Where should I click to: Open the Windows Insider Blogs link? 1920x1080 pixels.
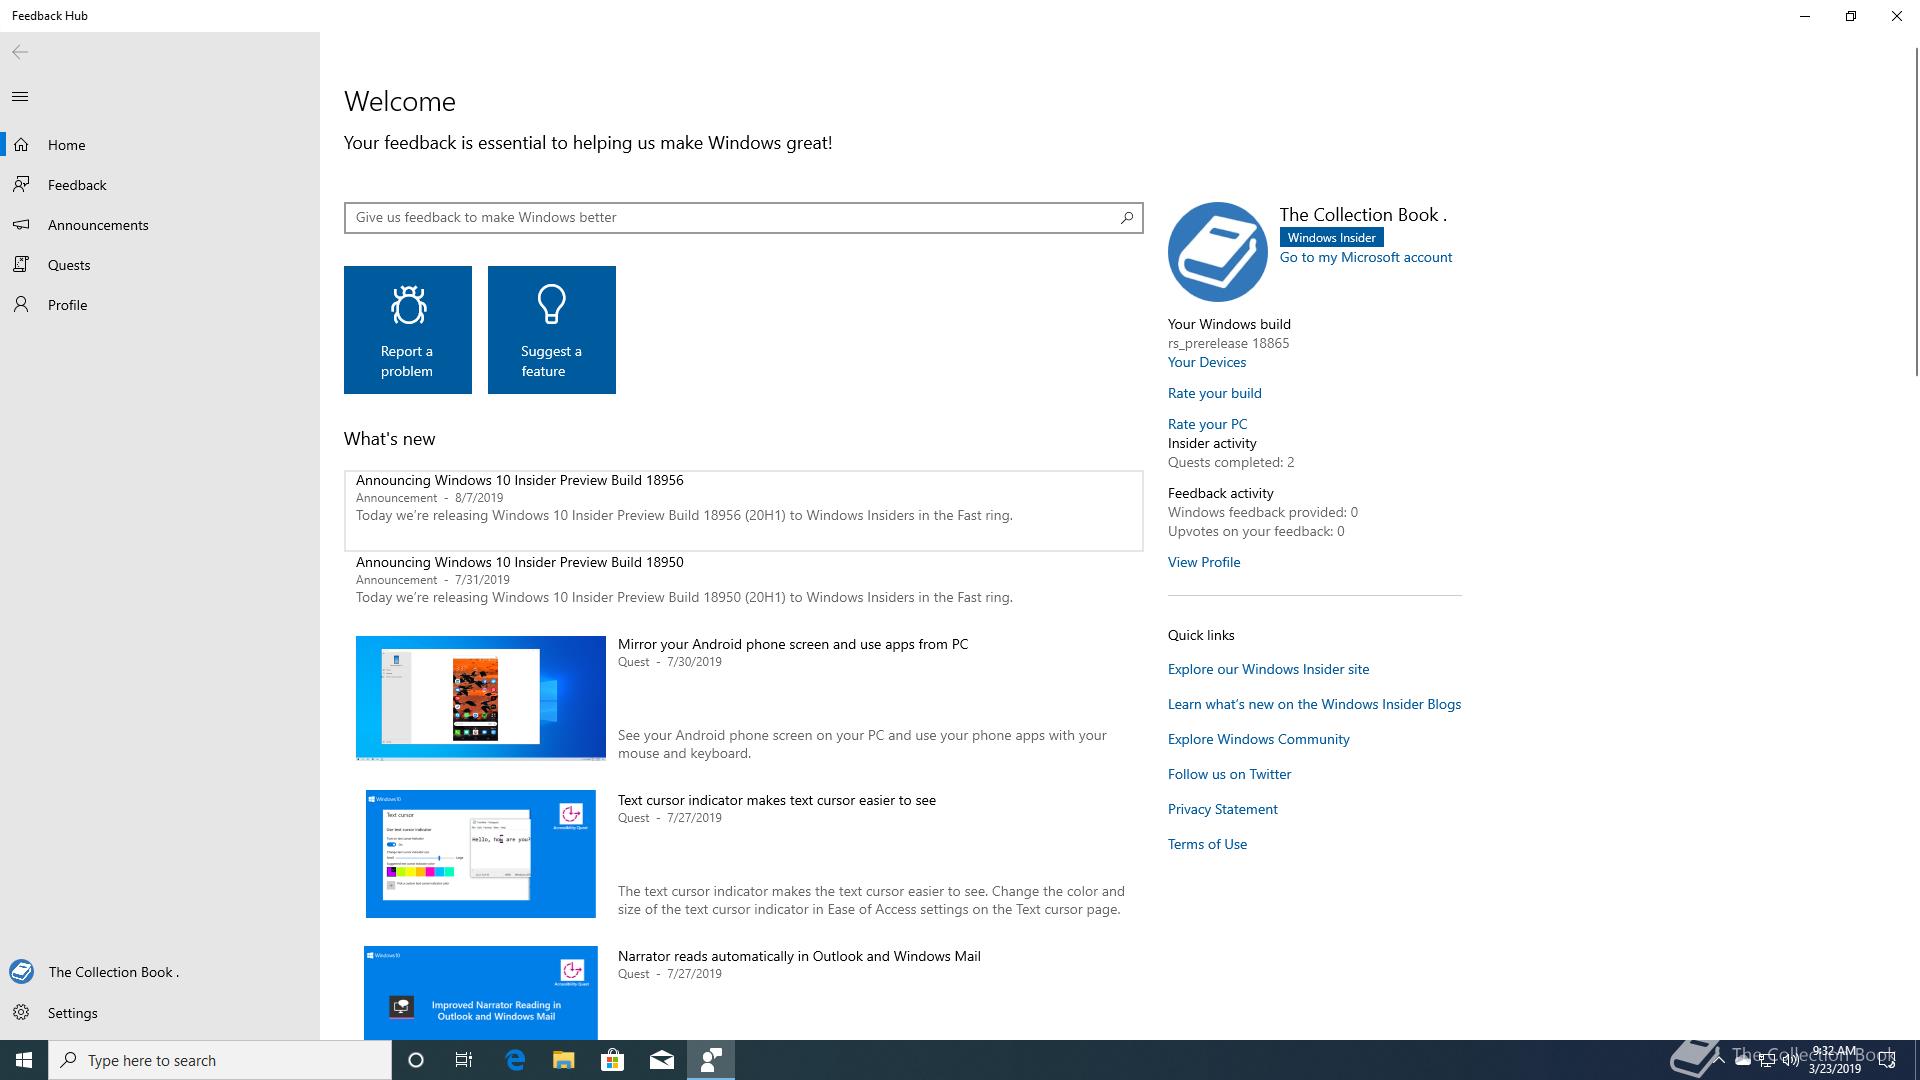[1314, 705]
